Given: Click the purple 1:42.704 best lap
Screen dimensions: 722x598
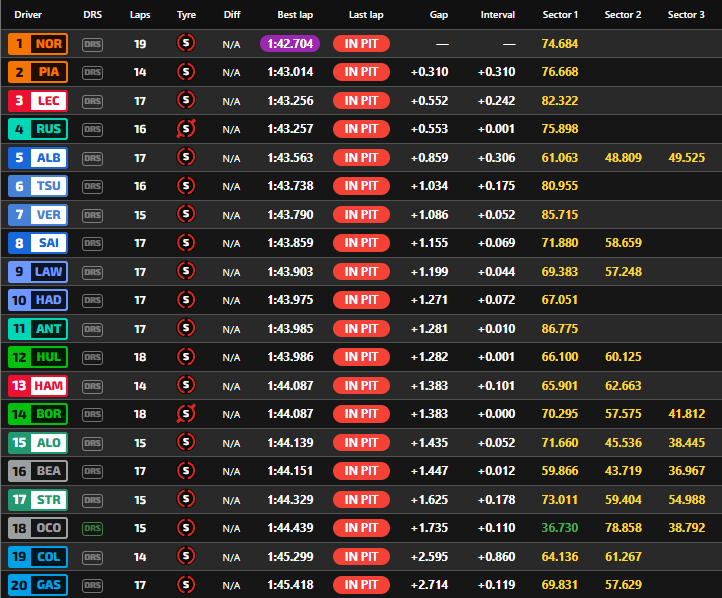Looking at the screenshot, I should [289, 43].
